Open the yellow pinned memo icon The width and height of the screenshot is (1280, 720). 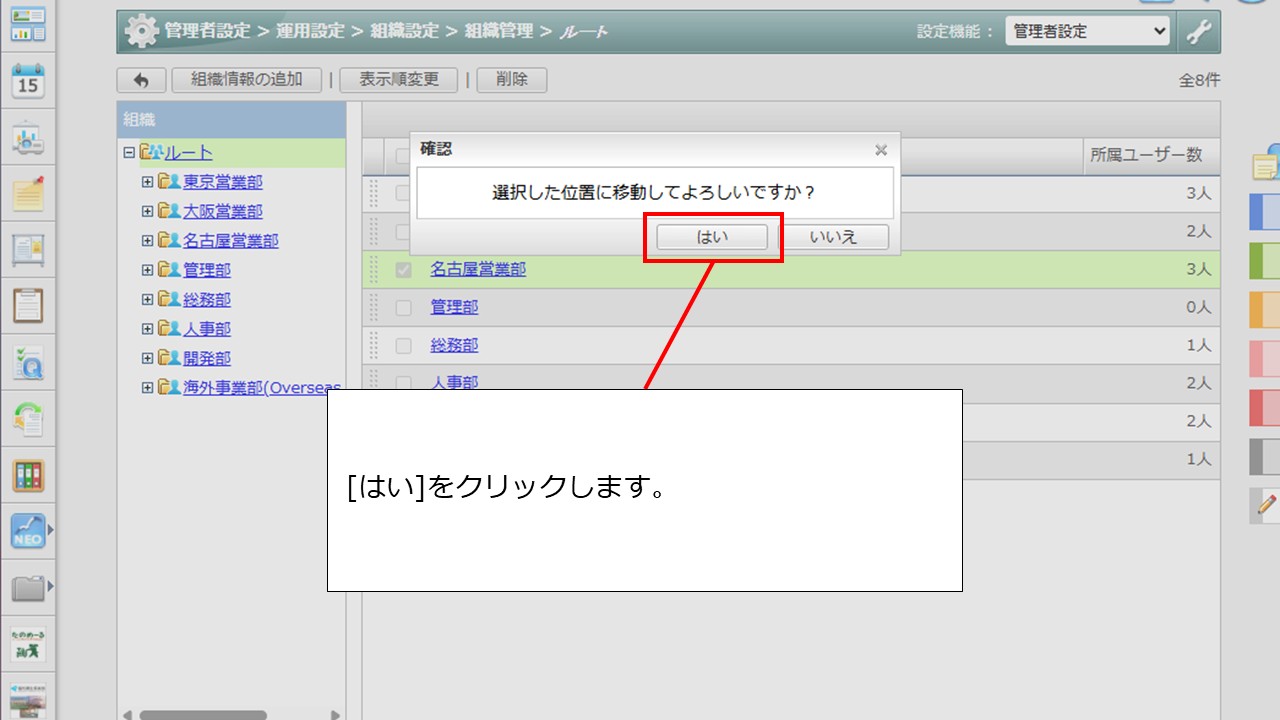click(x=28, y=193)
